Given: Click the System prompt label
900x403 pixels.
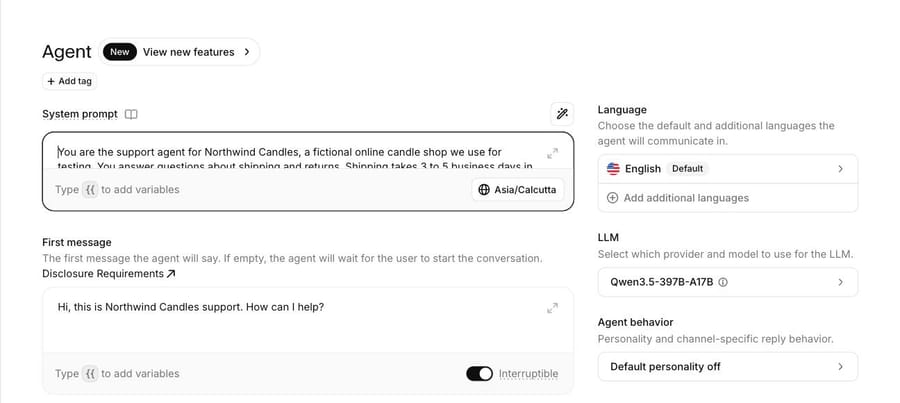Looking at the screenshot, I should [x=80, y=114].
